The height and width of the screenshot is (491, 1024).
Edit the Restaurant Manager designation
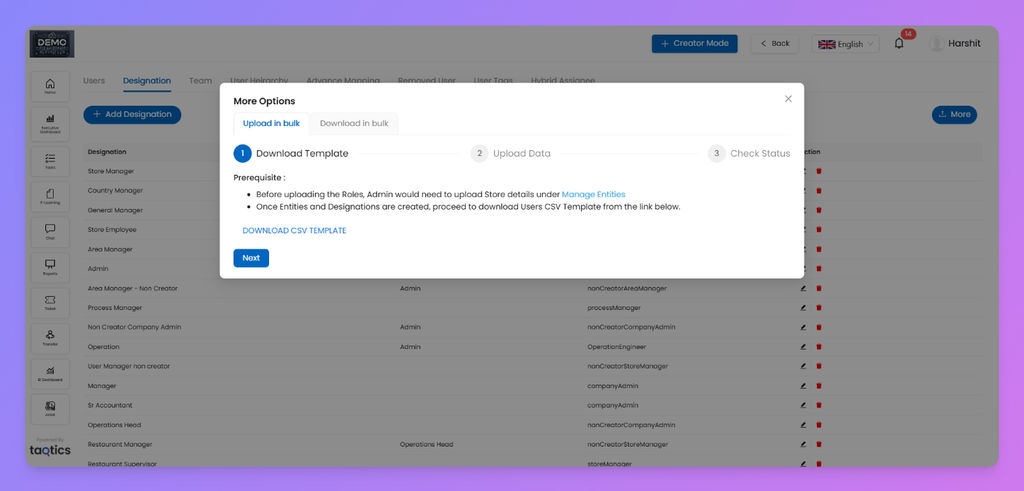point(803,445)
